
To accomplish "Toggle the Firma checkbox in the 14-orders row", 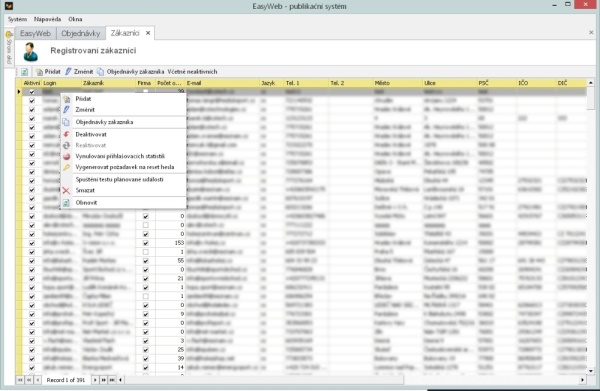I will click(x=145, y=367).
